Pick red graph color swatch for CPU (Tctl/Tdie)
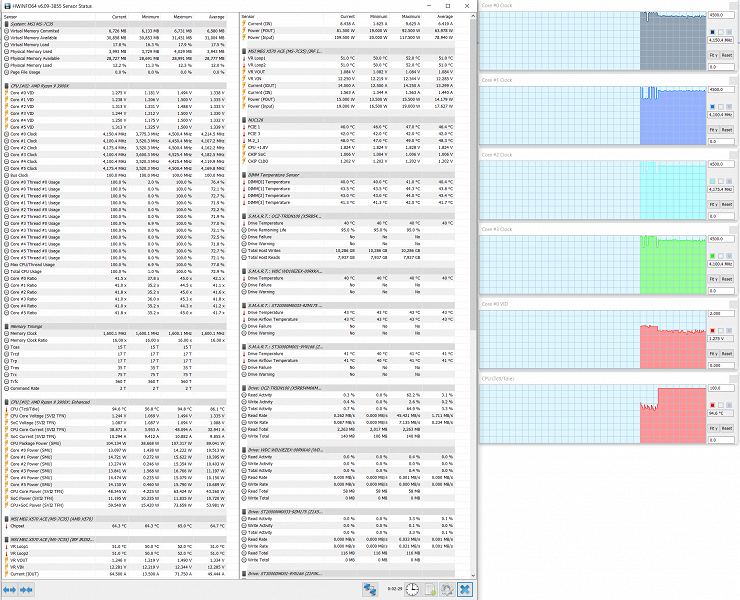The image size is (740, 600). (713, 405)
